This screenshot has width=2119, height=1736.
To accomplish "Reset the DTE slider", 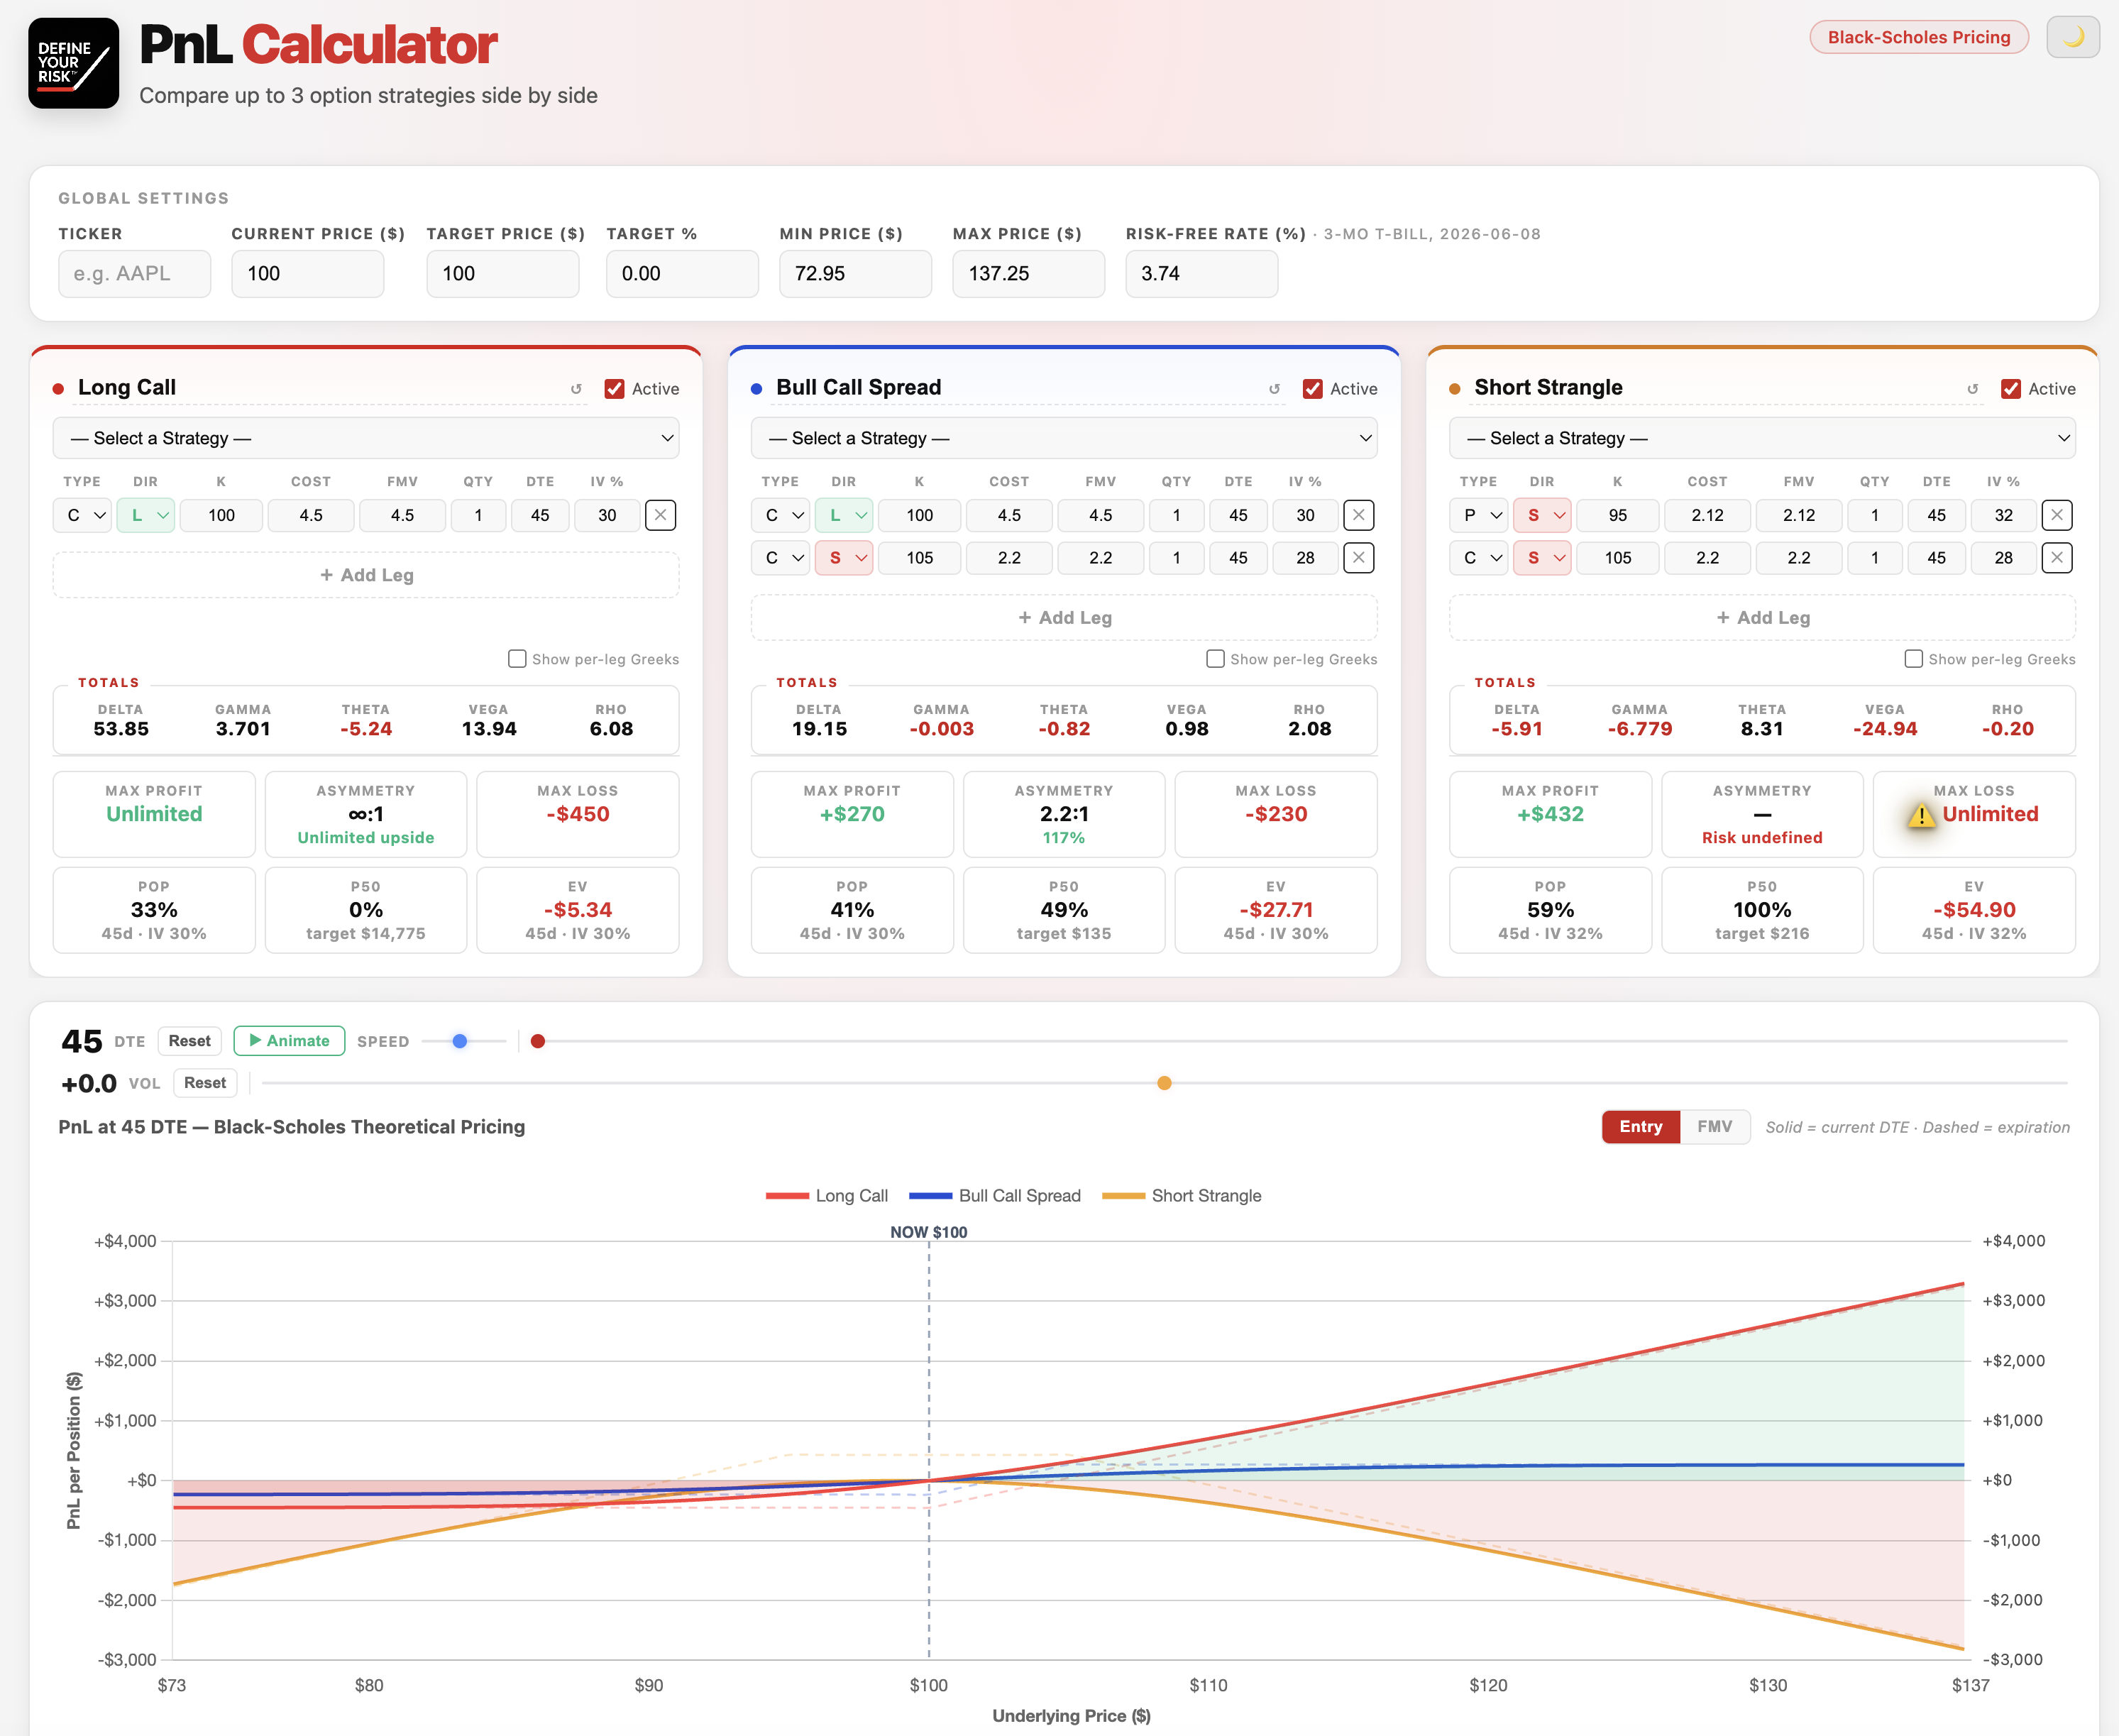I will pos(189,1041).
